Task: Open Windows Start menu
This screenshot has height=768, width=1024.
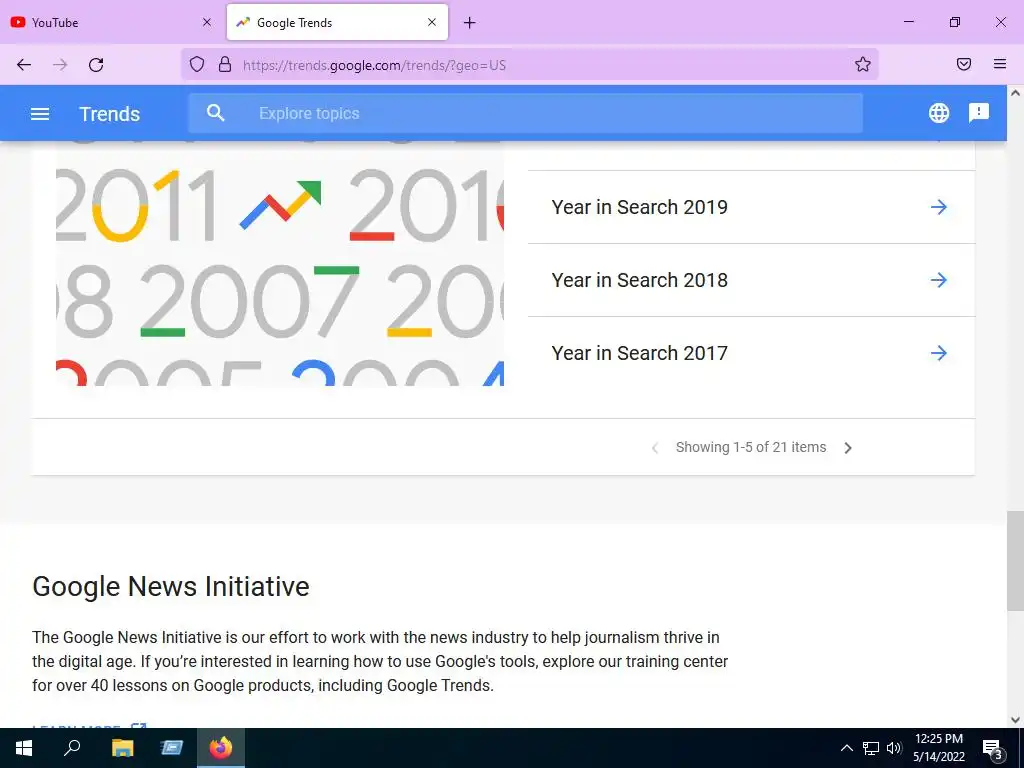Action: [24, 748]
